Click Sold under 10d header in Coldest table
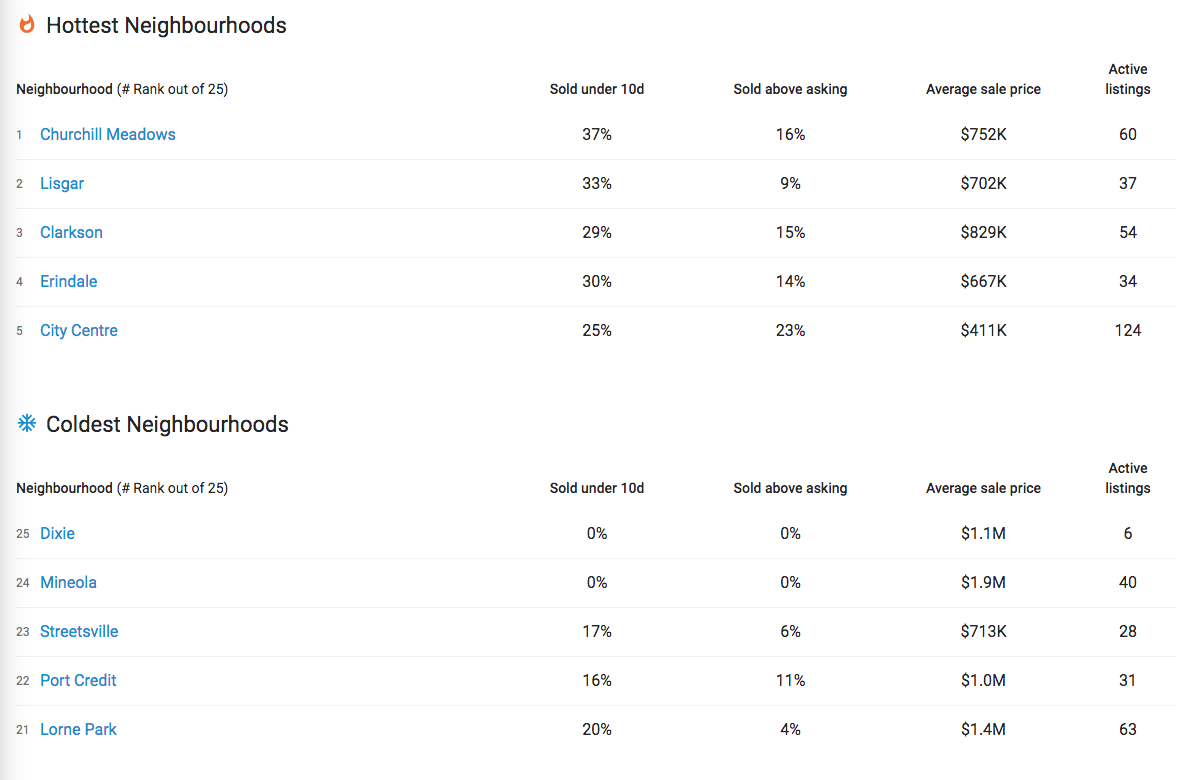The height and width of the screenshot is (780, 1188). (x=597, y=488)
